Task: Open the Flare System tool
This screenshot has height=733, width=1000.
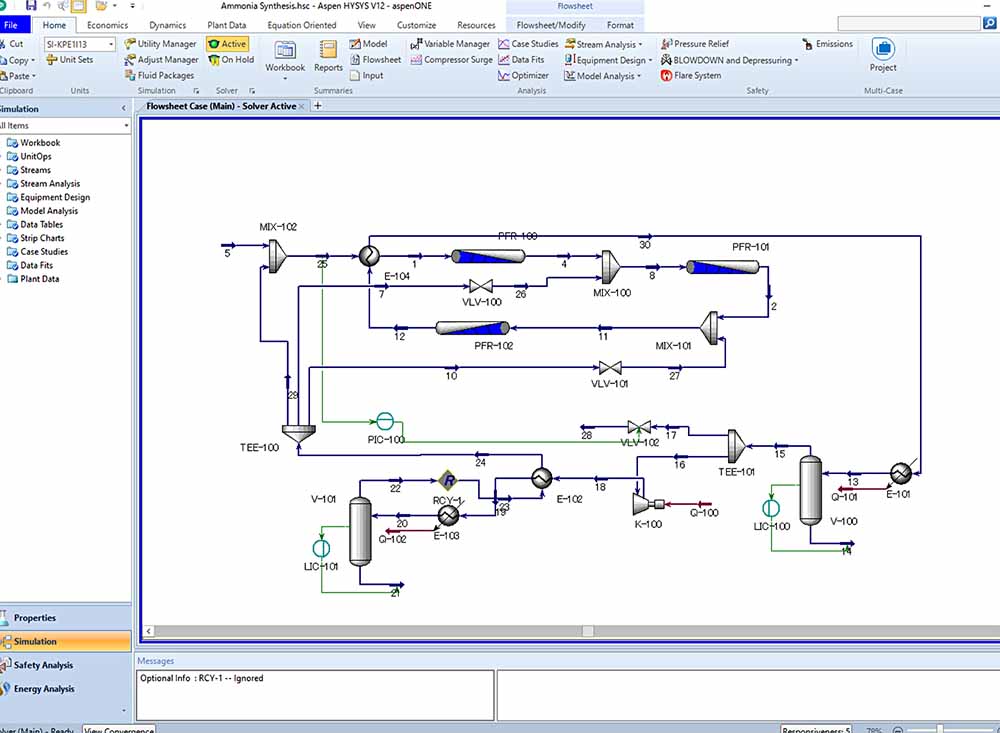Action: coord(691,75)
